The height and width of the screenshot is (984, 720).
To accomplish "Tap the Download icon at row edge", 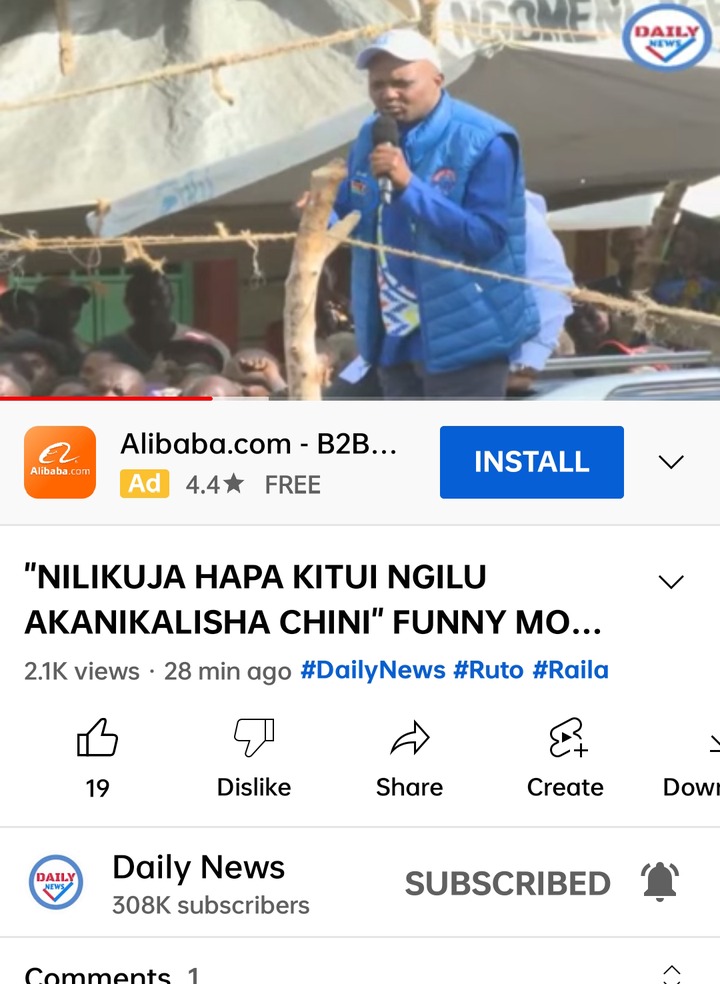I will [714, 739].
